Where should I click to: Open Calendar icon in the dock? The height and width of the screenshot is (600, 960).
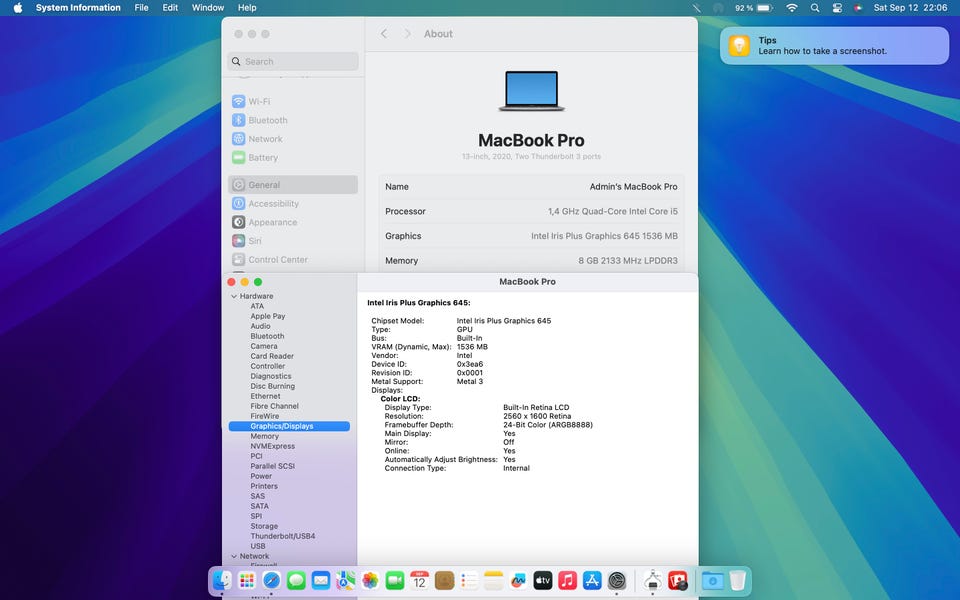419,580
